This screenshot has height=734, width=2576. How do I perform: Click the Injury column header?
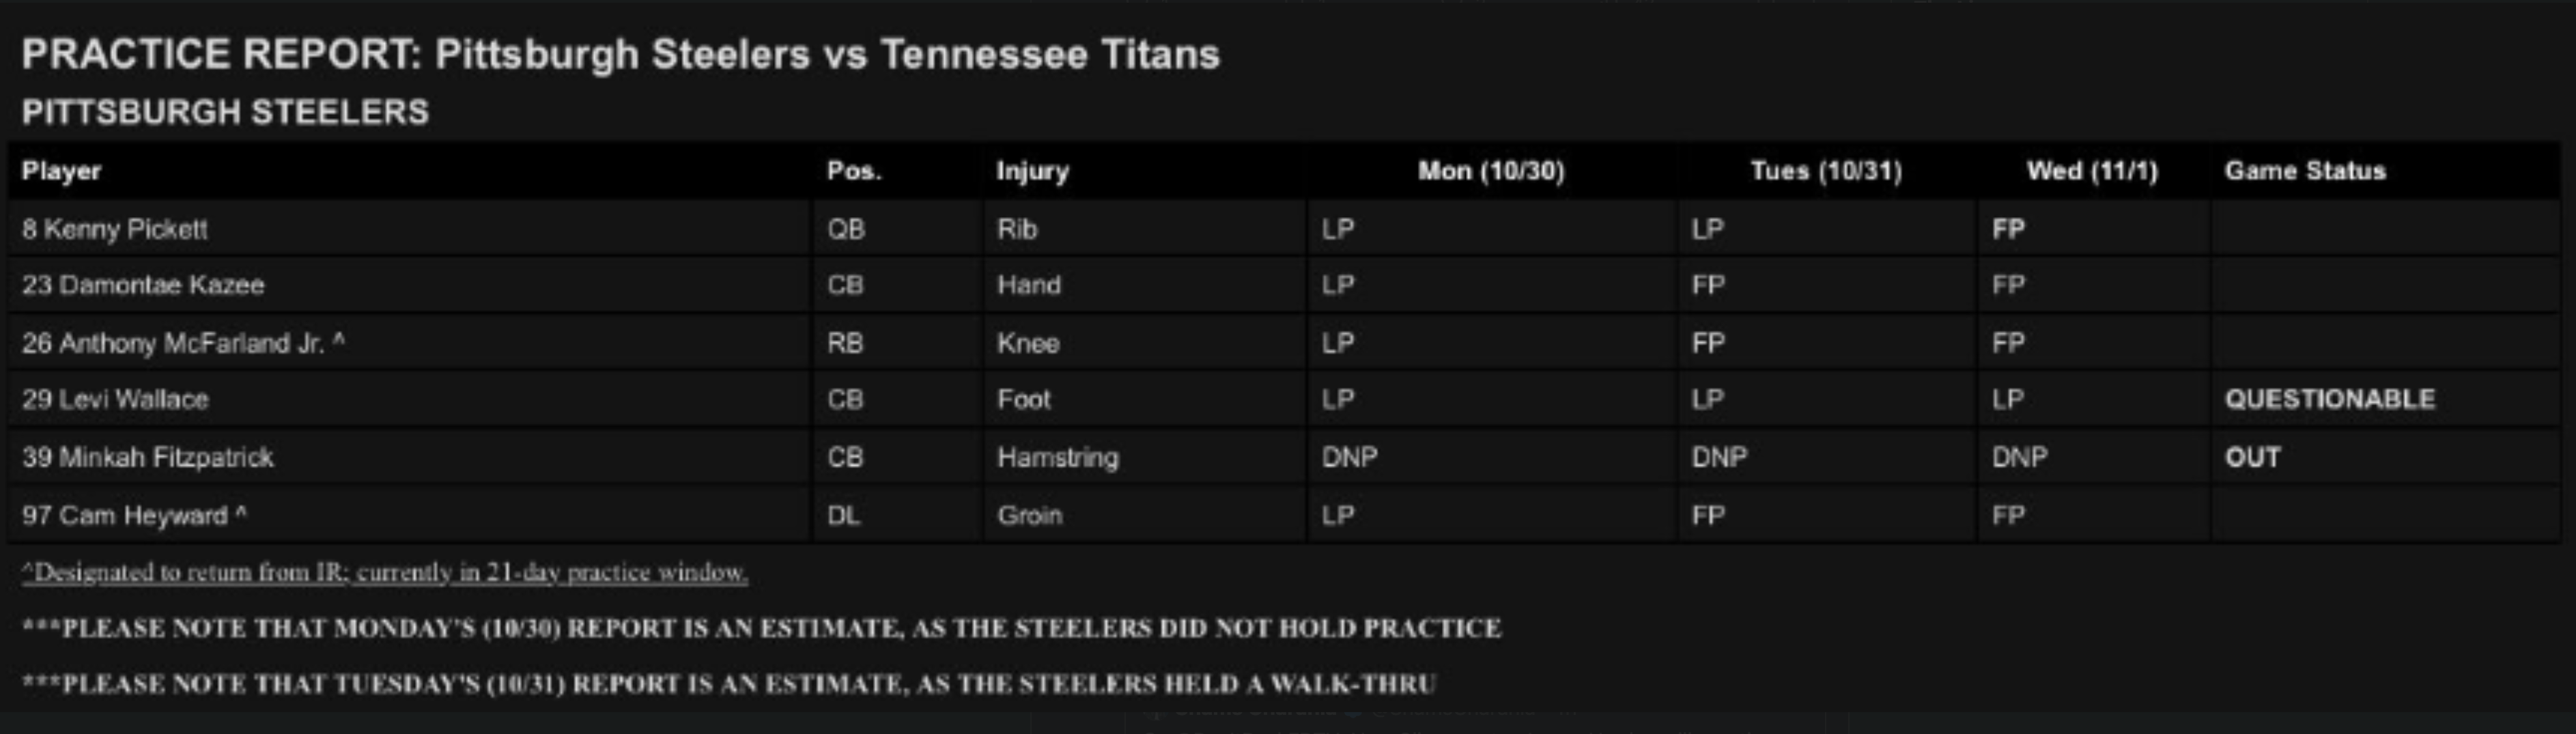coord(1032,171)
